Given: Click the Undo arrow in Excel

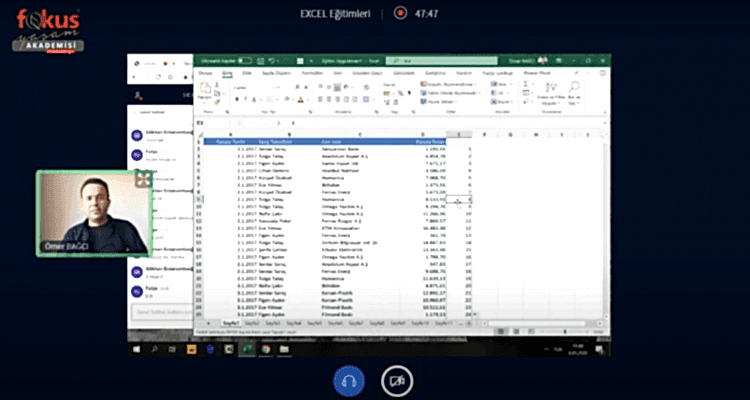Looking at the screenshot, I should 271,61.
